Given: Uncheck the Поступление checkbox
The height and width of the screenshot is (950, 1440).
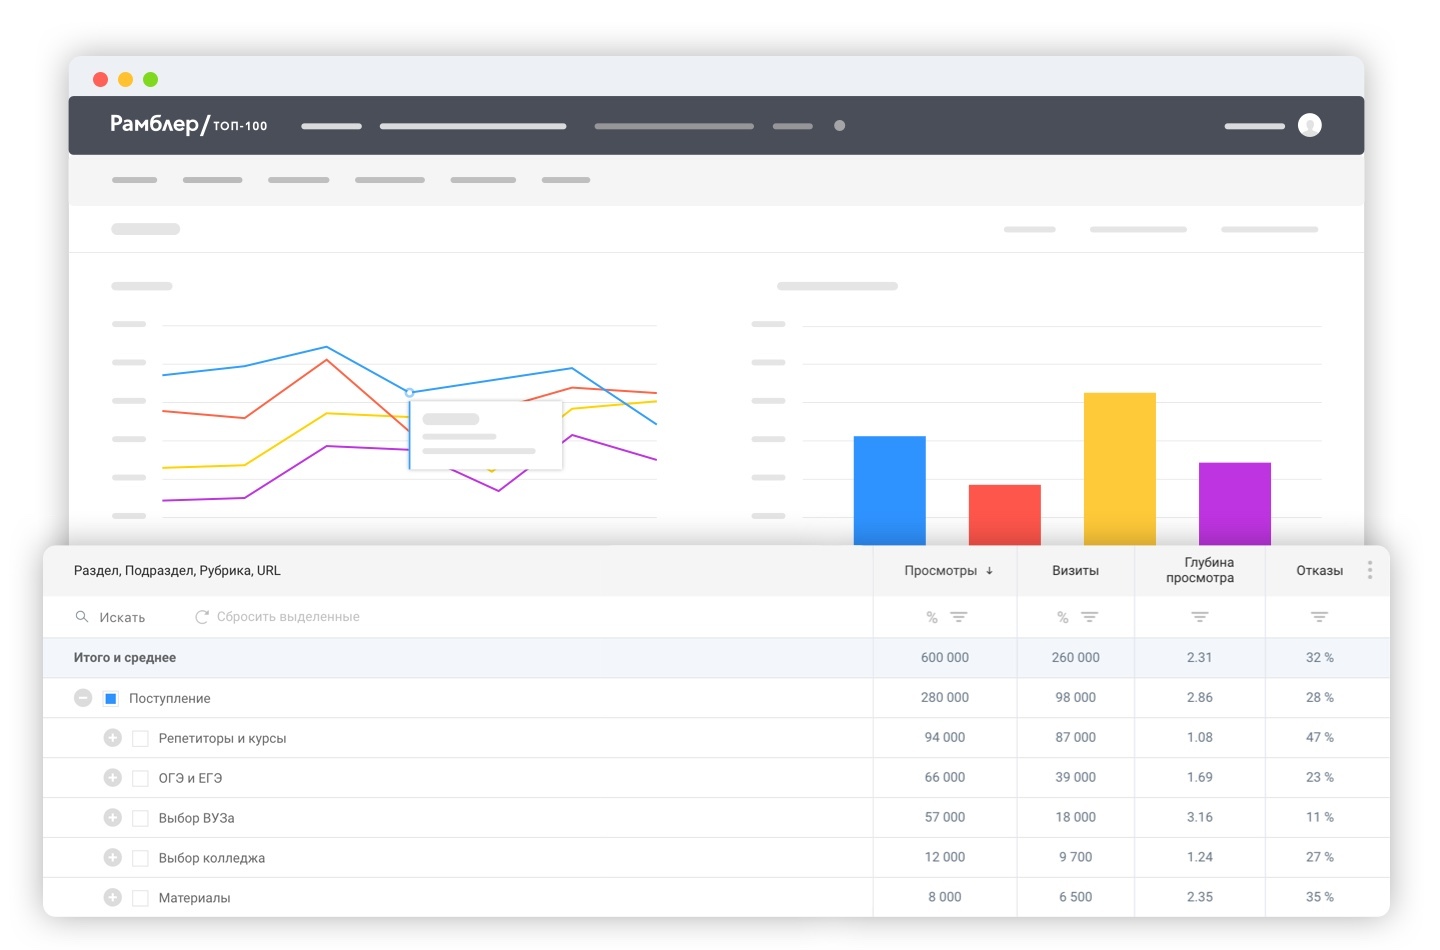Looking at the screenshot, I should pos(111,698).
